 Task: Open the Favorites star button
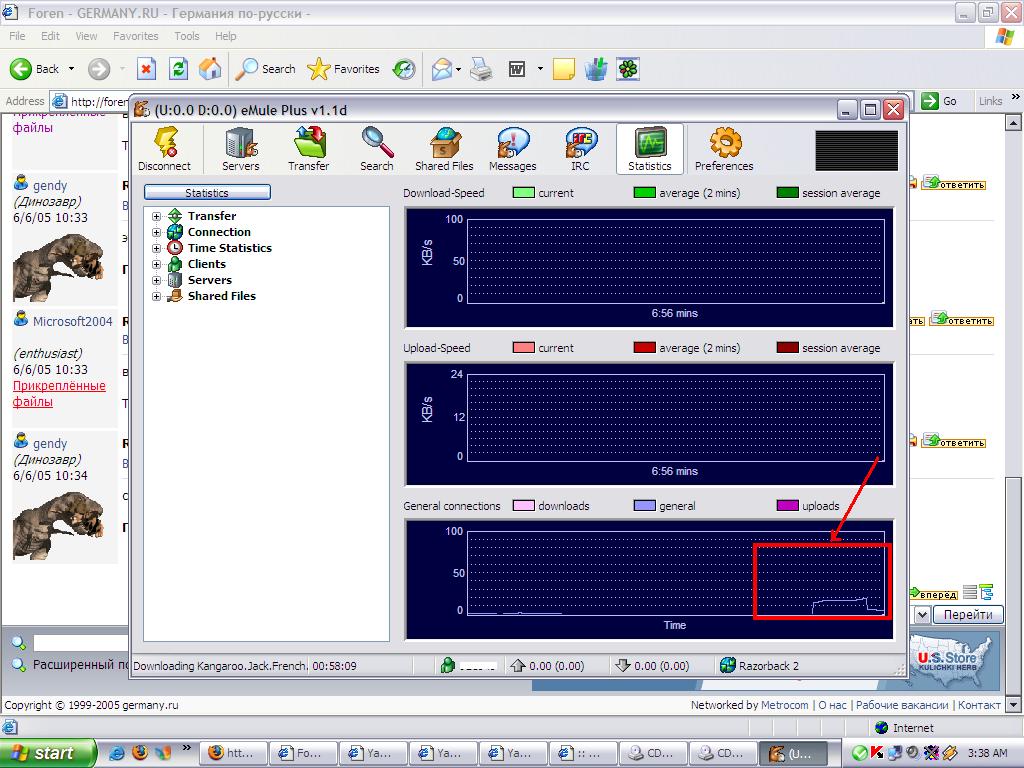click(x=344, y=69)
